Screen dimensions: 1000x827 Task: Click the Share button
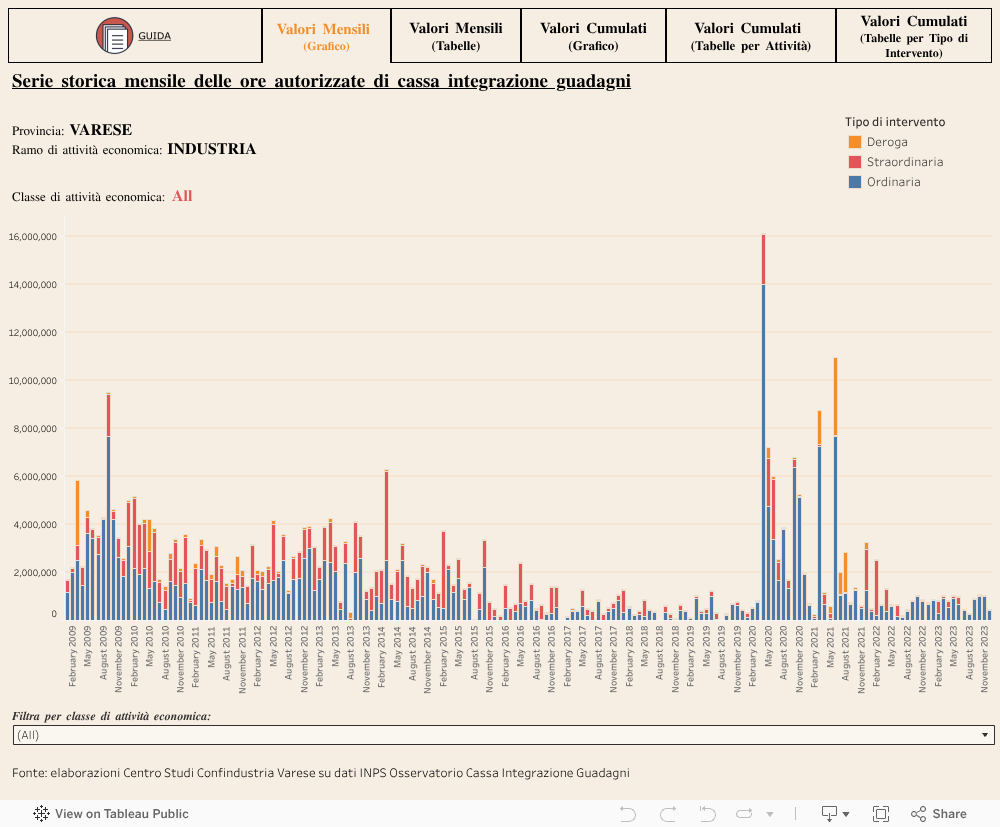(x=938, y=813)
